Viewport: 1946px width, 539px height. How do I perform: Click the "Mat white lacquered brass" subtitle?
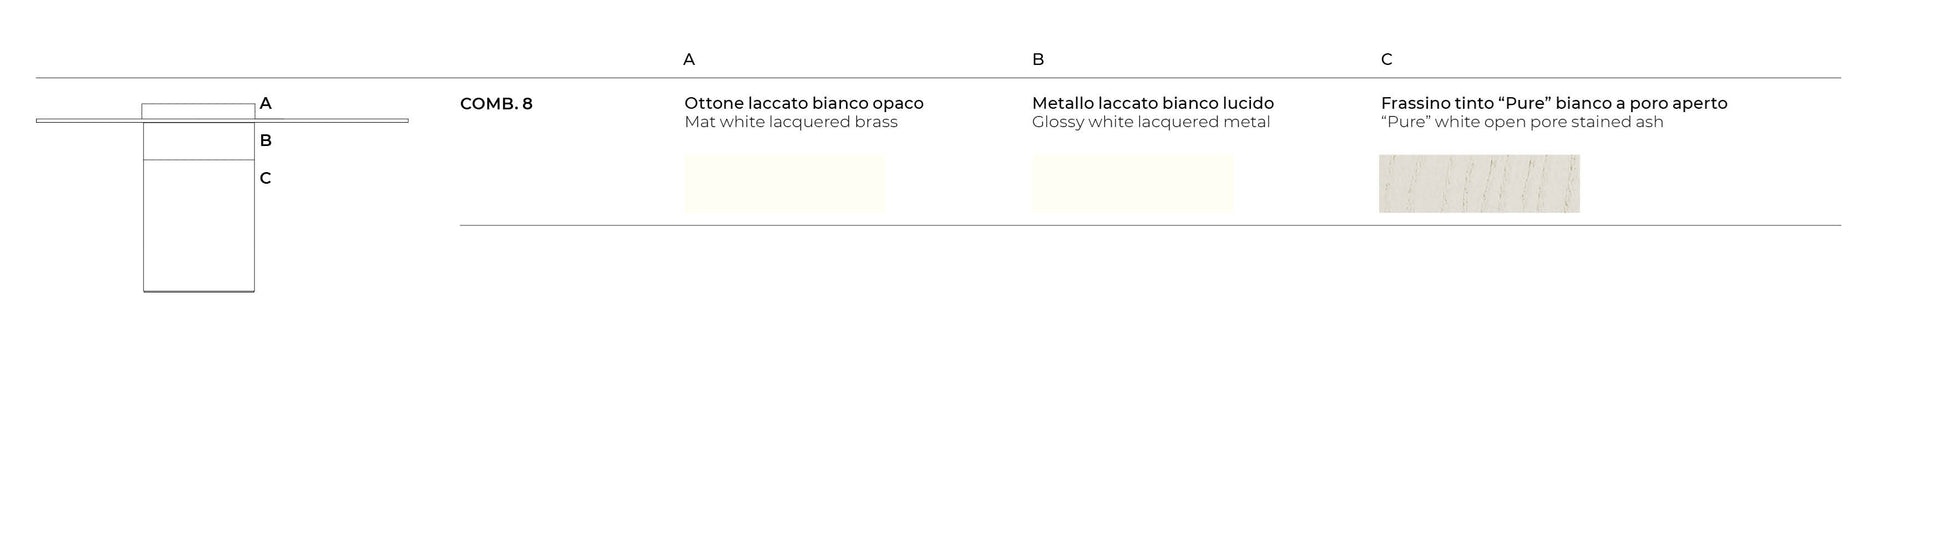791,122
